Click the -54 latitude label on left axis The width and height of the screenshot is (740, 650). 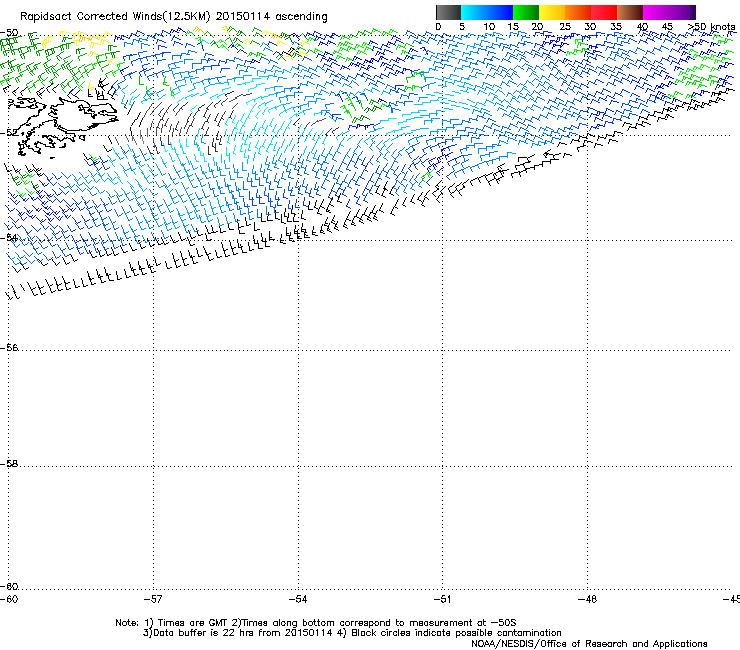[x=9, y=238]
